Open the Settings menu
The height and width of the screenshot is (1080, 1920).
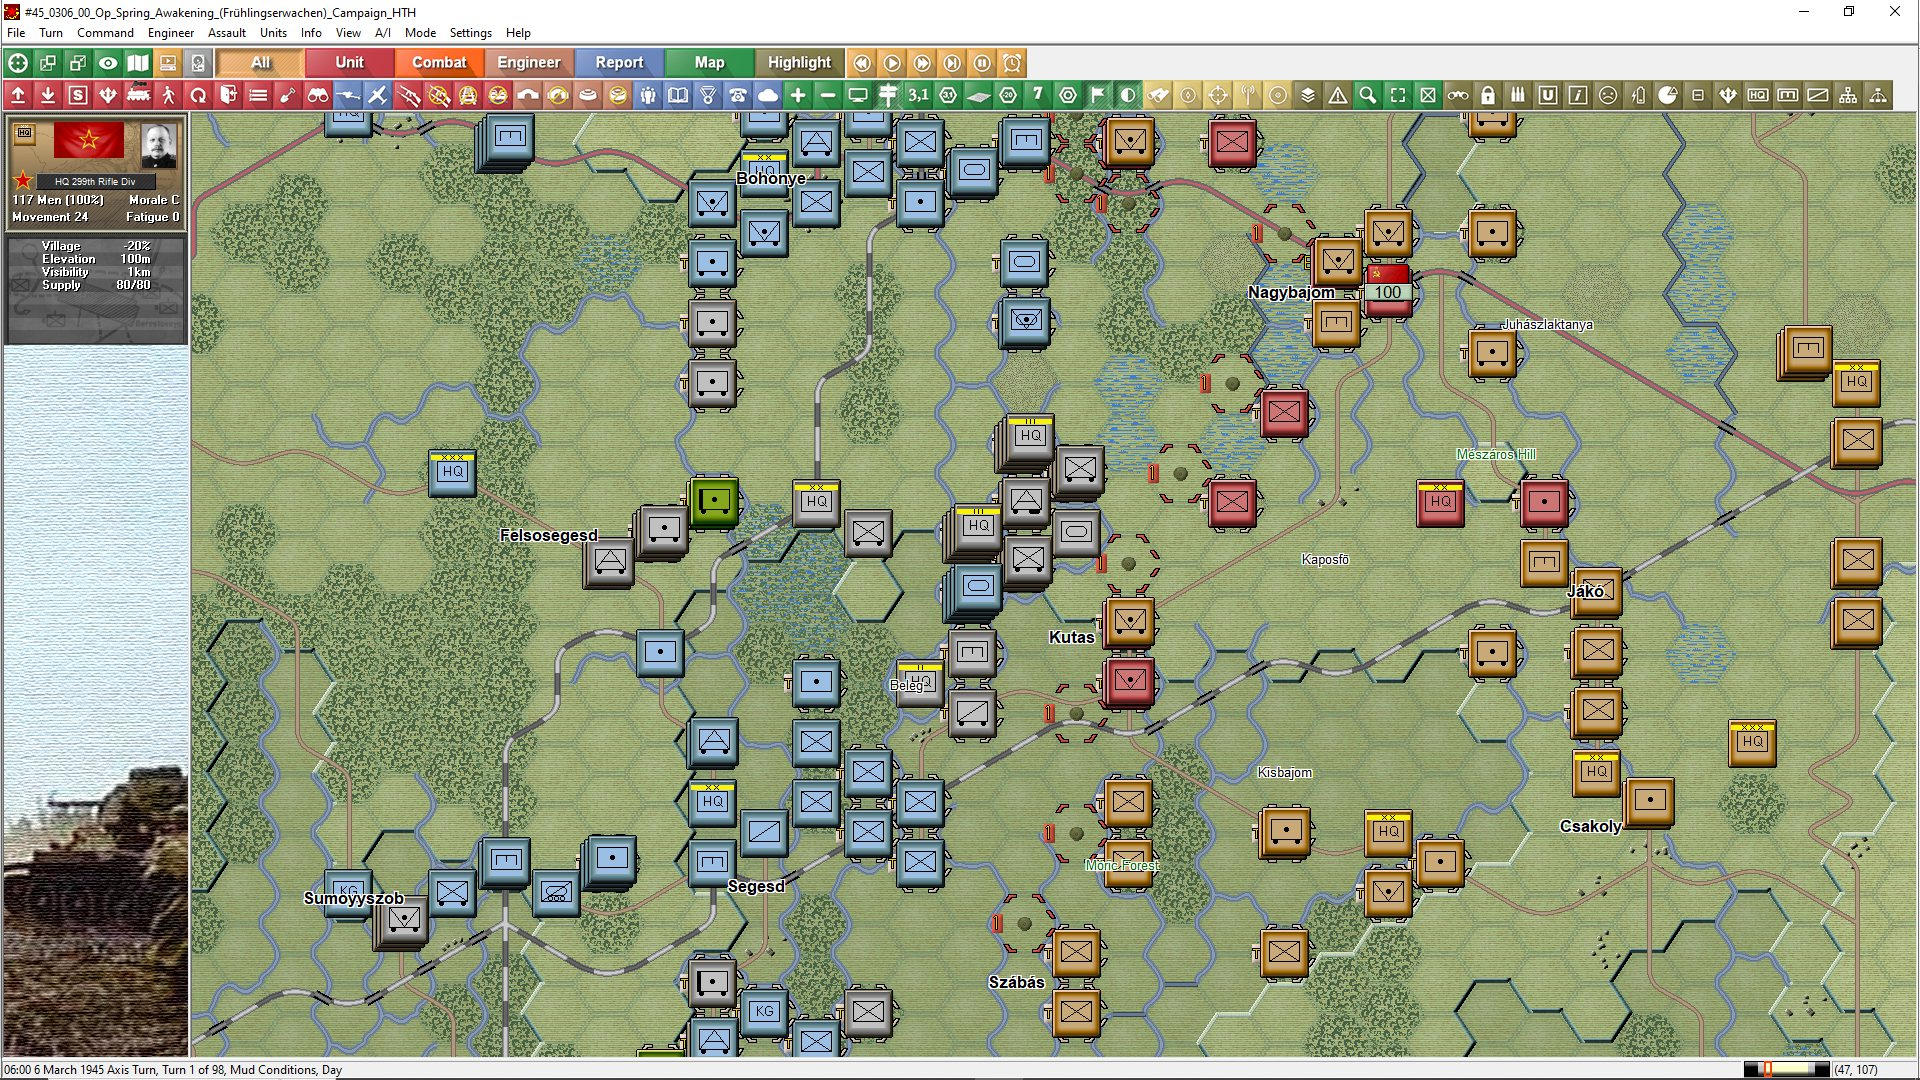[x=470, y=32]
